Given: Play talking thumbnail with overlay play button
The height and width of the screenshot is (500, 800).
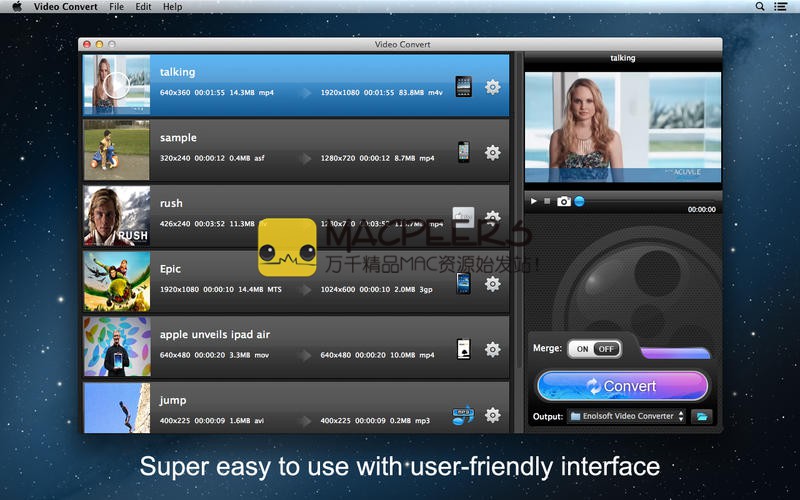Looking at the screenshot, I should (116, 85).
